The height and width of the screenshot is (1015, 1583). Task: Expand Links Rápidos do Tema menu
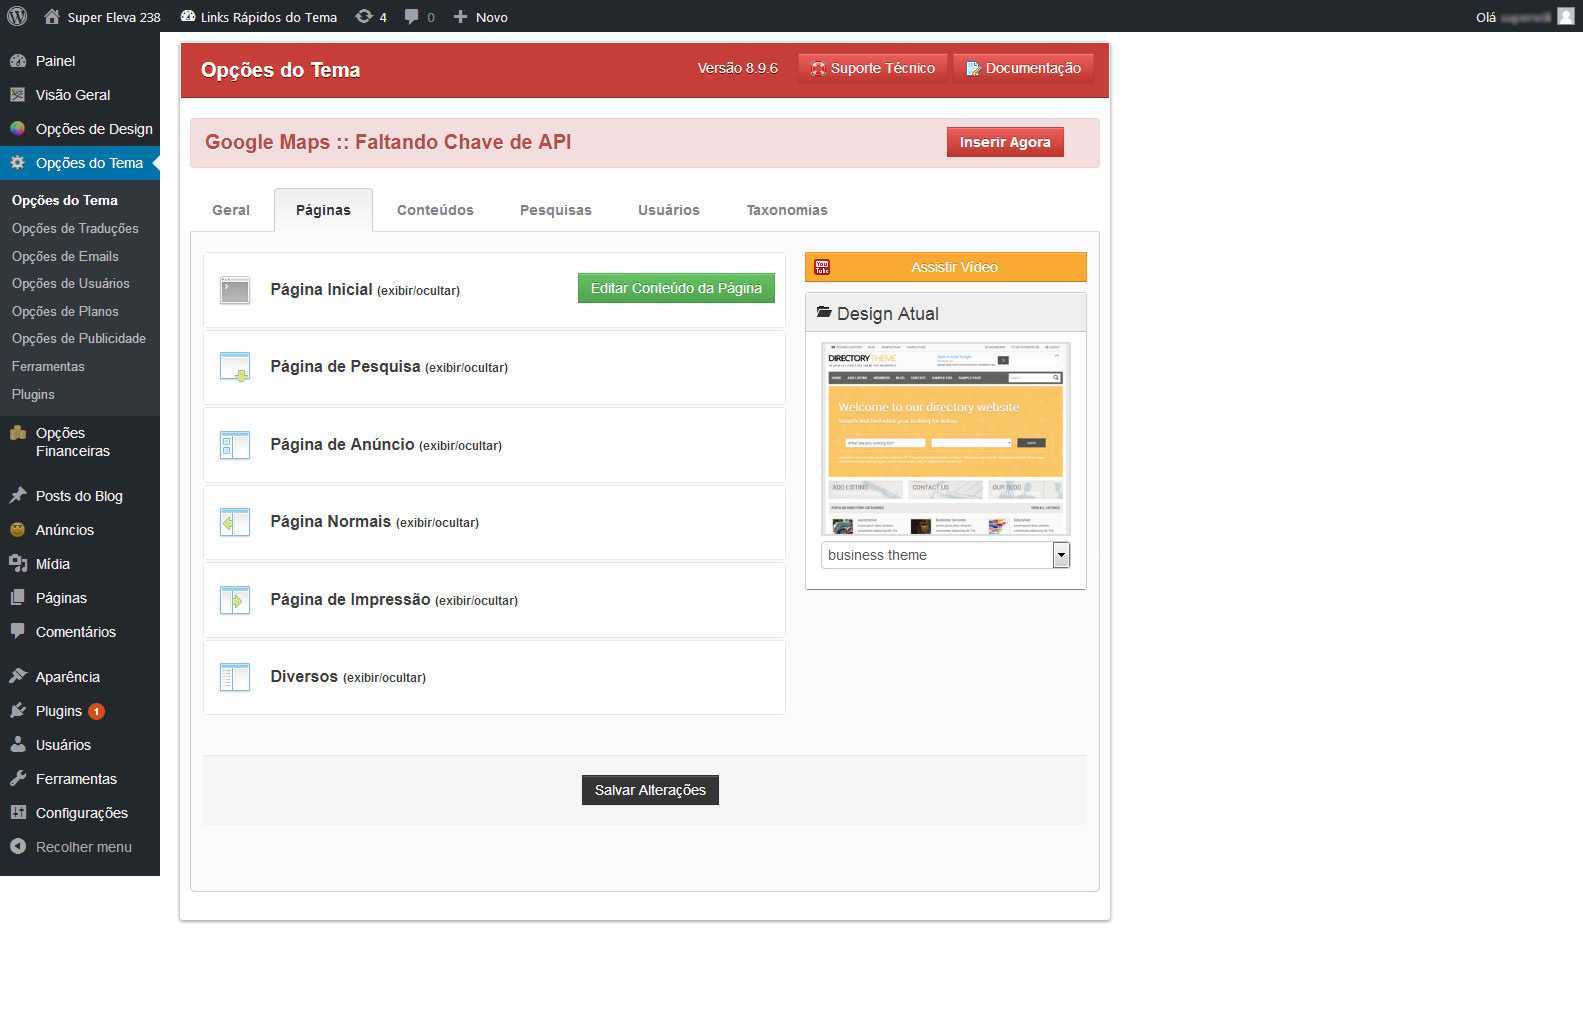pos(259,16)
